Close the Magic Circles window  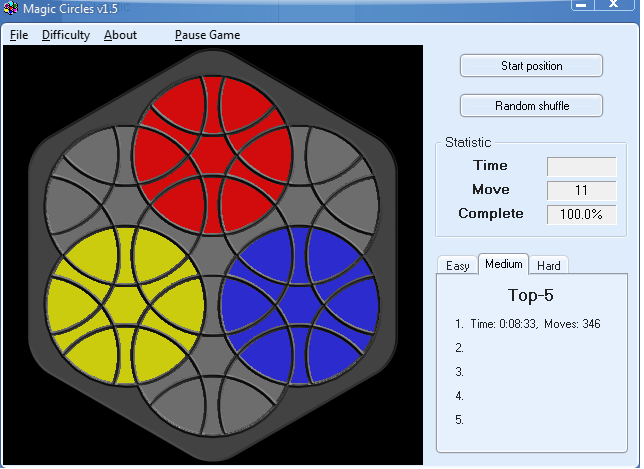pyautogui.click(x=614, y=5)
